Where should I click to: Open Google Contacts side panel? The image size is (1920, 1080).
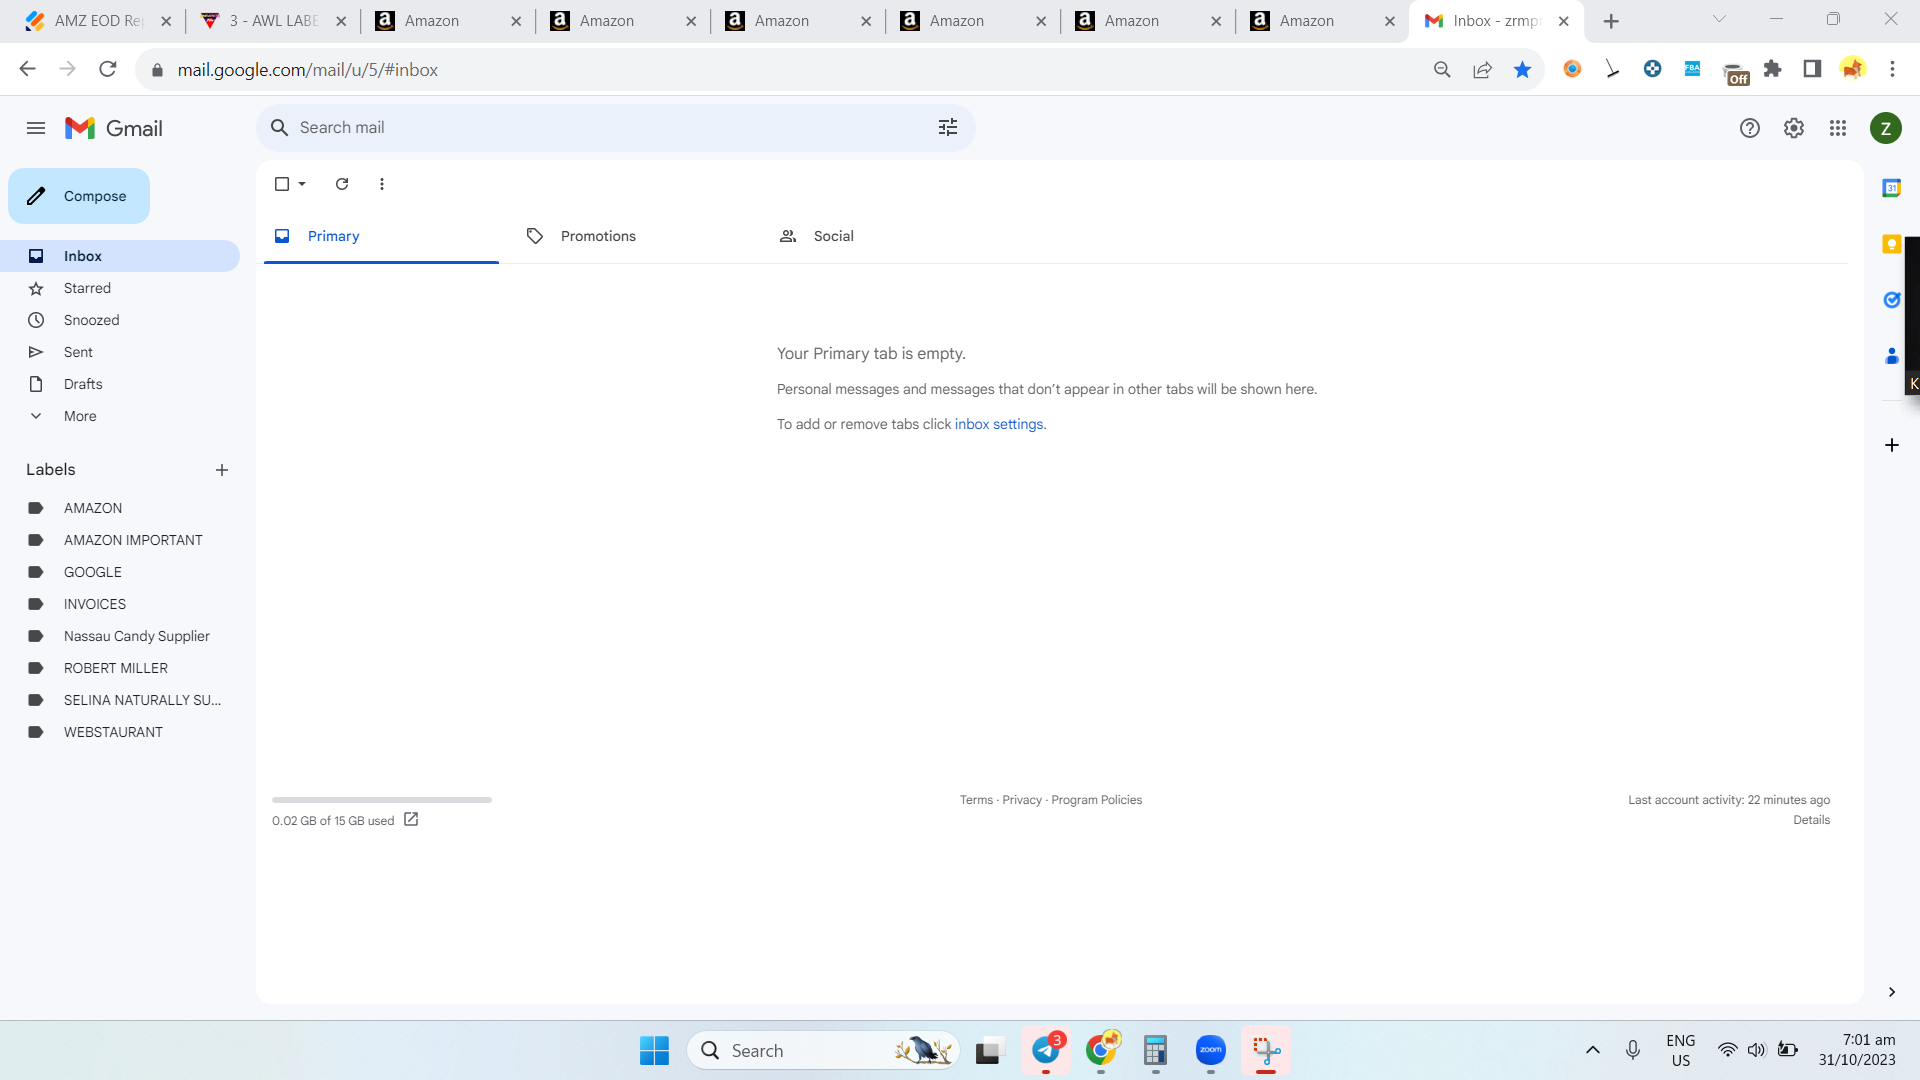[x=1892, y=356]
